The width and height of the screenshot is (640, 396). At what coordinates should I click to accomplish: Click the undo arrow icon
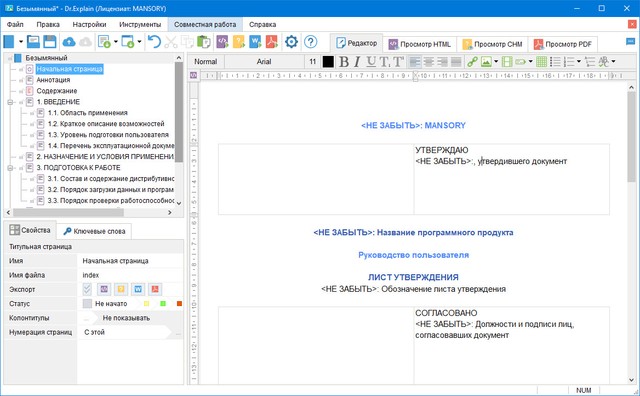coord(154,42)
